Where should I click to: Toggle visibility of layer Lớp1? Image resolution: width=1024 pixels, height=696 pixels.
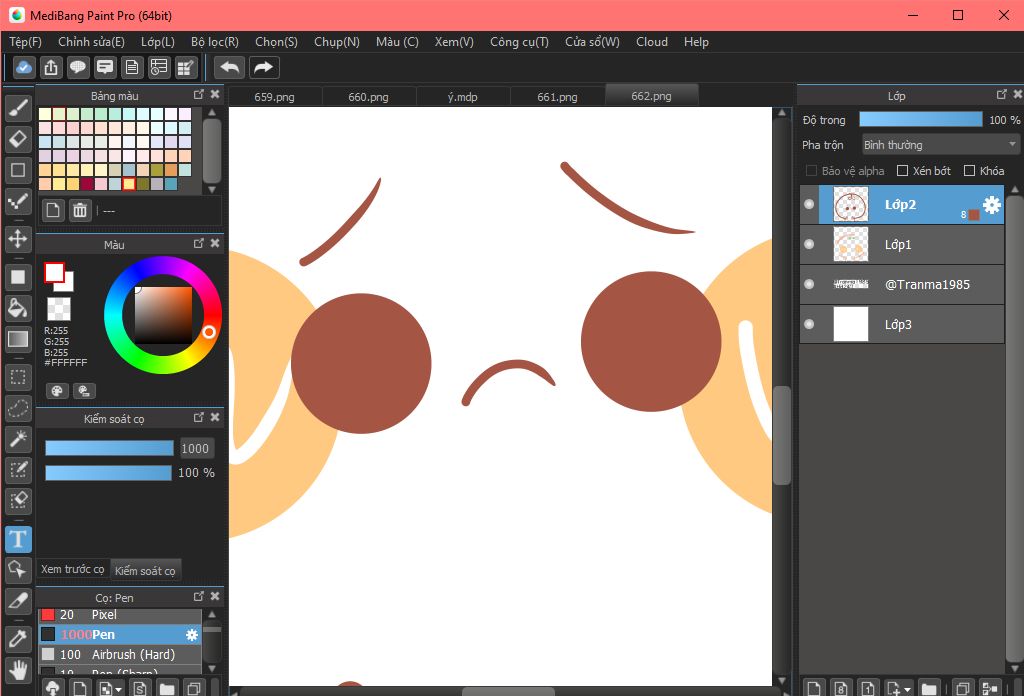click(x=809, y=244)
